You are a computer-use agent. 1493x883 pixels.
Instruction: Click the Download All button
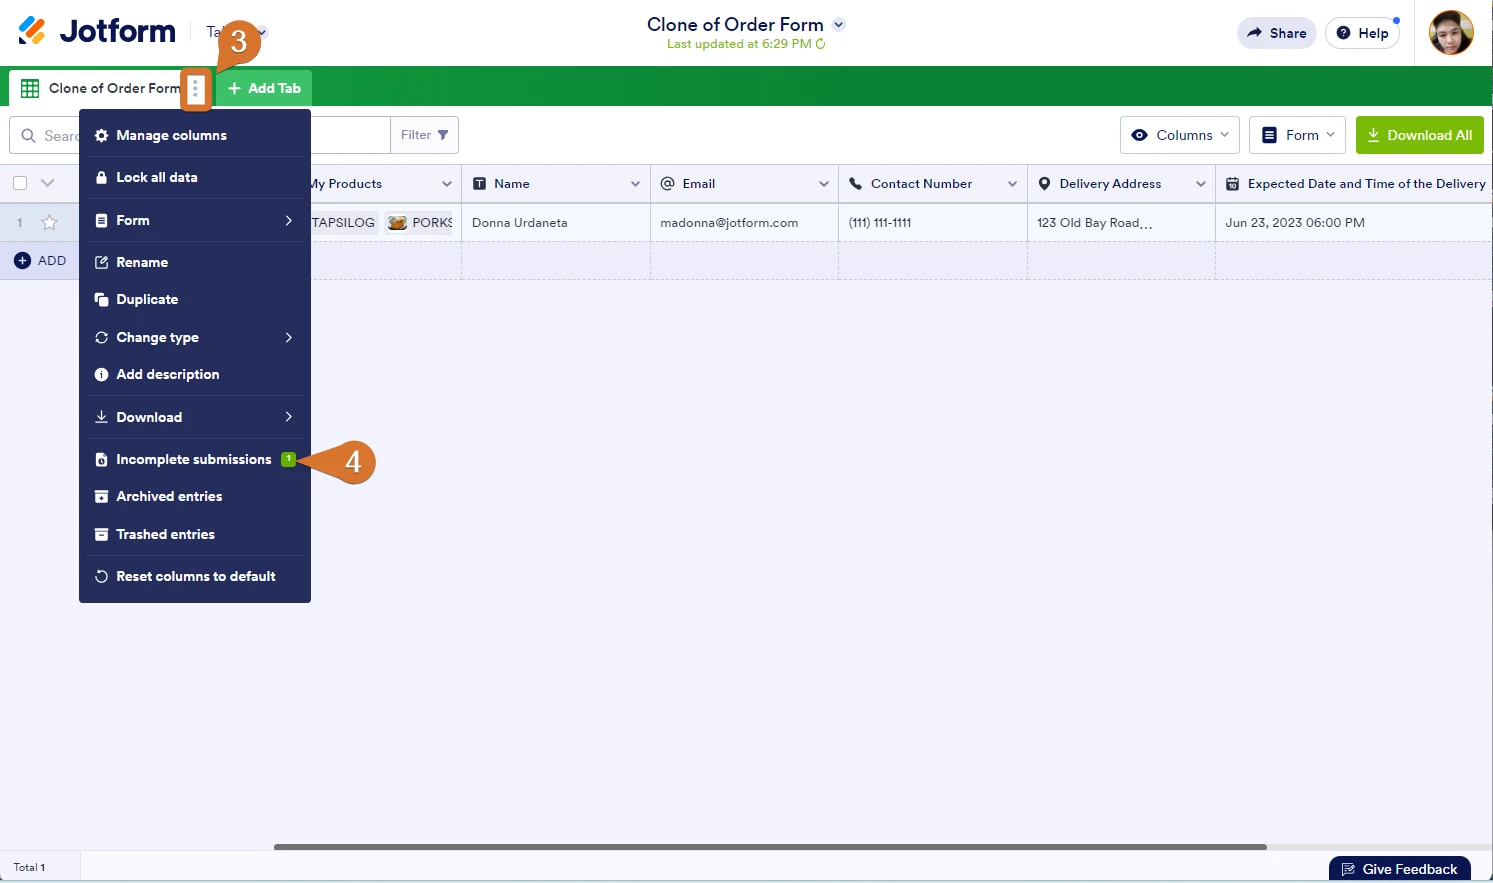[x=1419, y=134]
